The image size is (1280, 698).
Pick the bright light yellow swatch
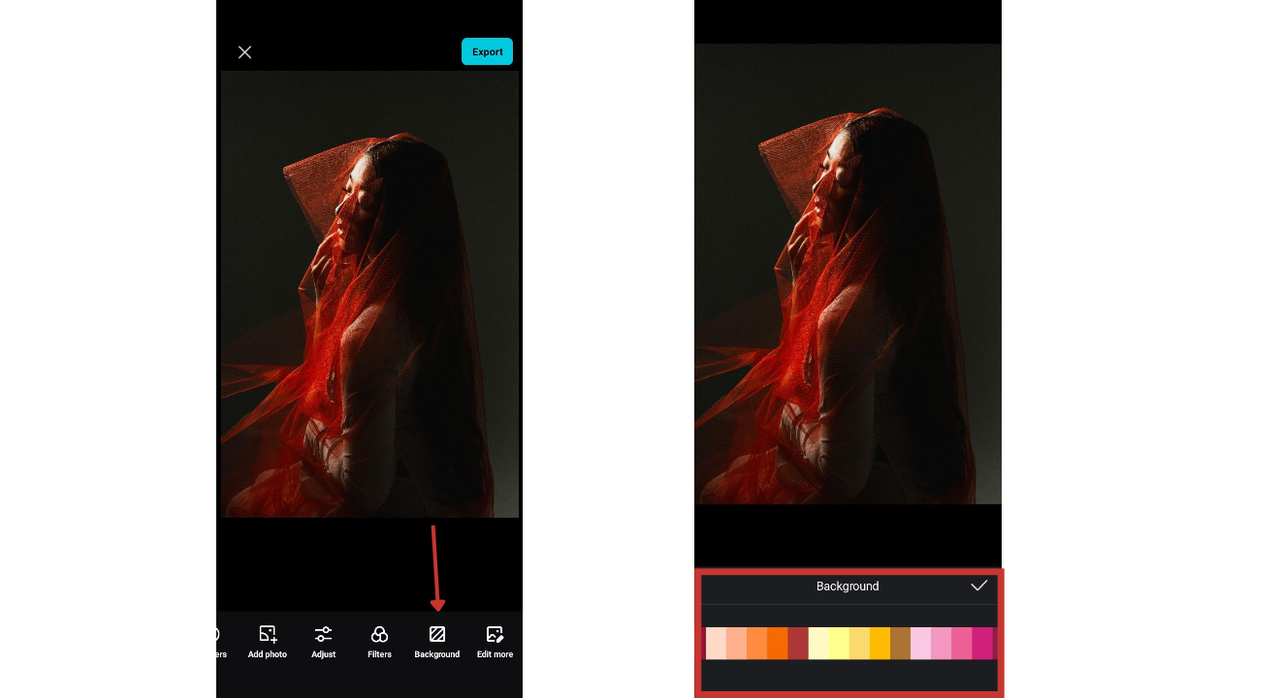[x=839, y=643]
